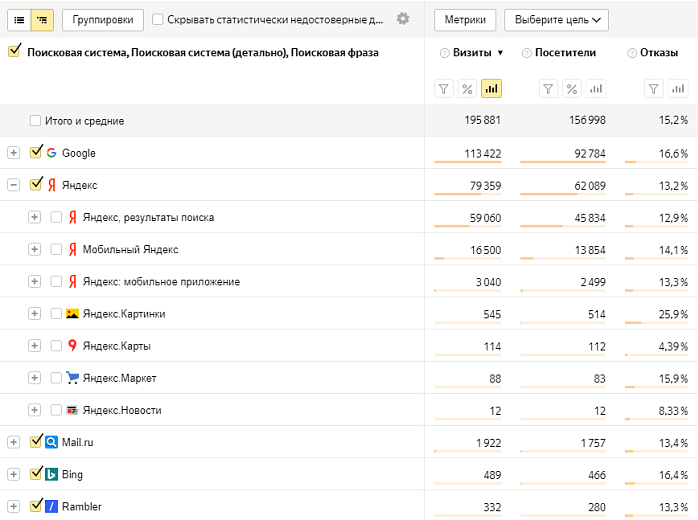698x520 pixels.
Task: Click filter icon under Визиты column
Action: (444, 89)
